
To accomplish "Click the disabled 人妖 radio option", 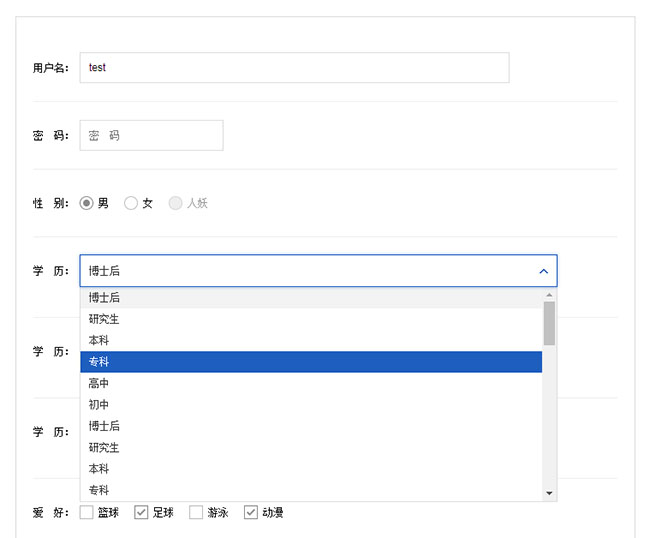I will coord(176,203).
